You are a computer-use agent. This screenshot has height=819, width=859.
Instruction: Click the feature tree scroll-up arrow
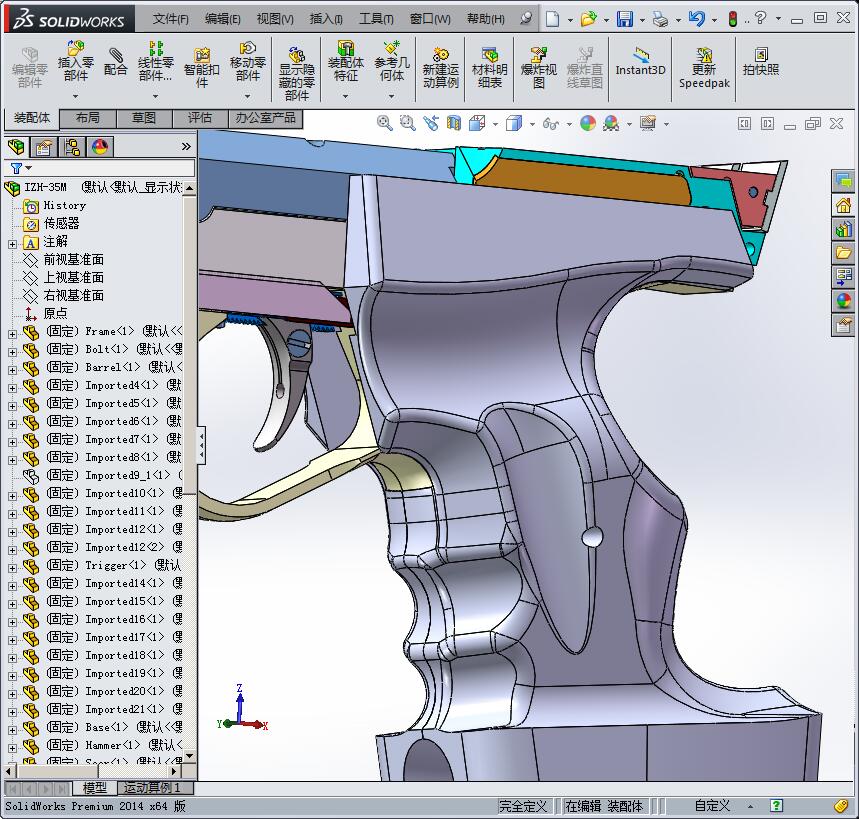pos(190,188)
